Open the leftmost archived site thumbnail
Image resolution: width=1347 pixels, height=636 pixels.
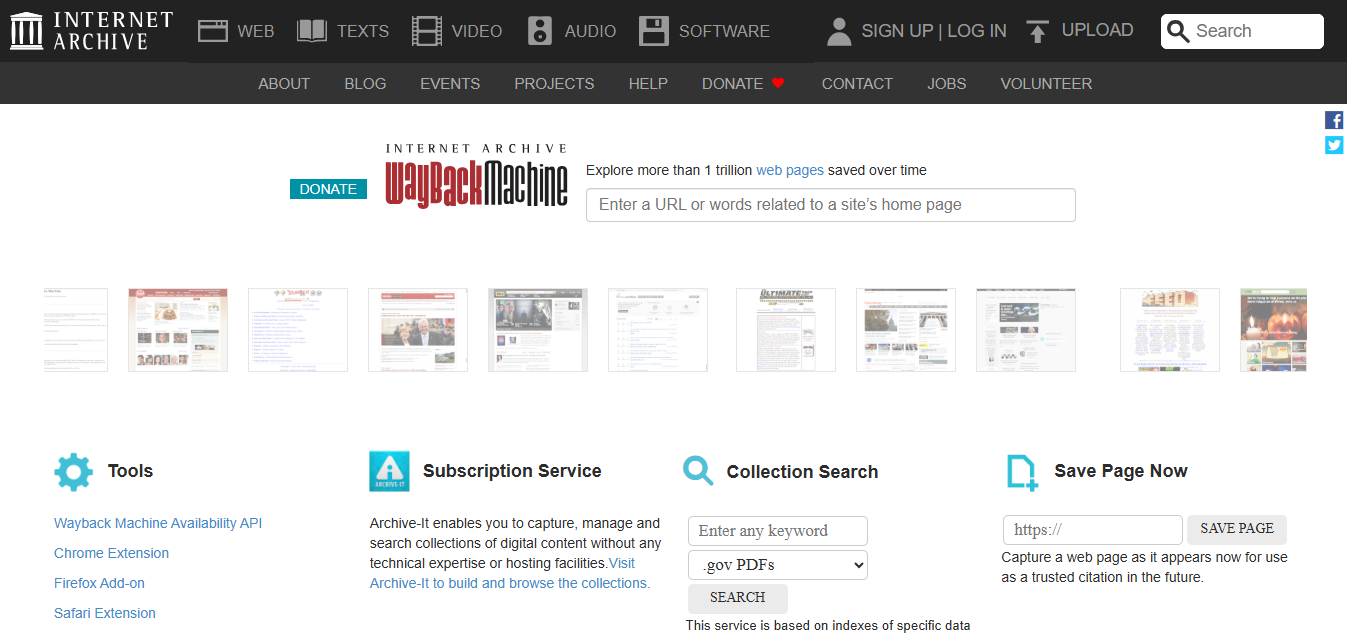pyautogui.click(x=75, y=330)
